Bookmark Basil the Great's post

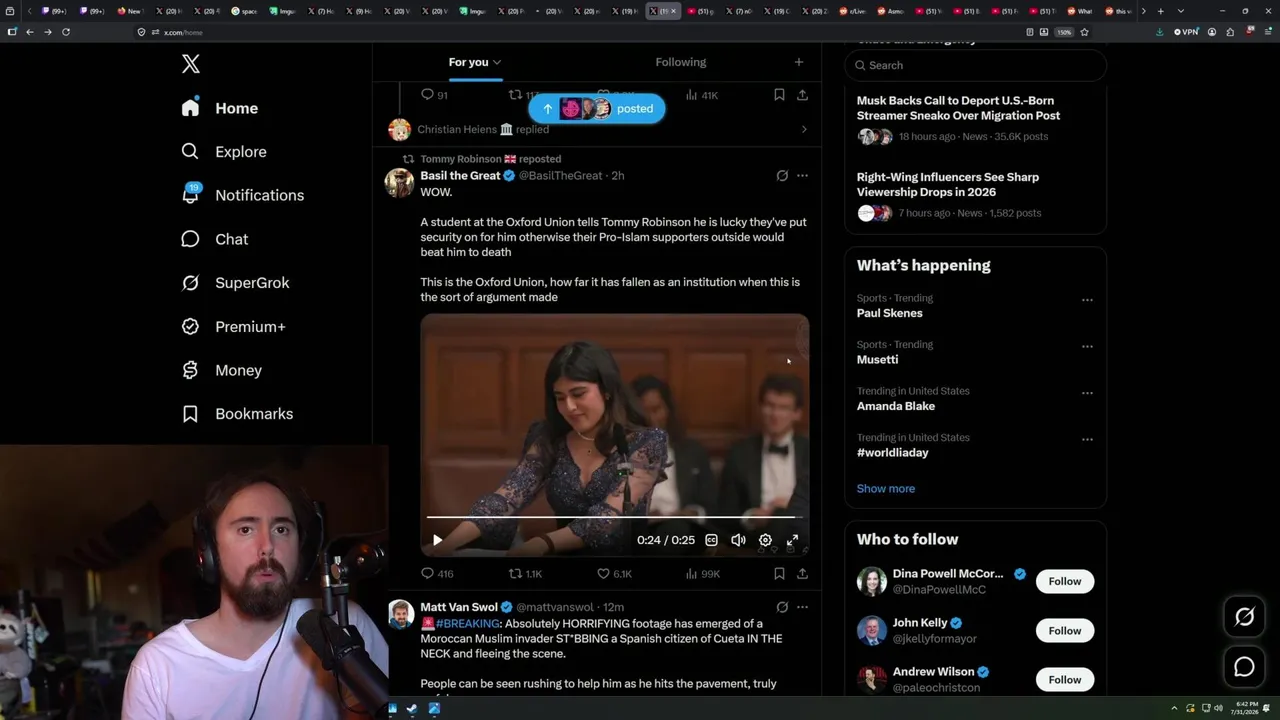pos(779,574)
